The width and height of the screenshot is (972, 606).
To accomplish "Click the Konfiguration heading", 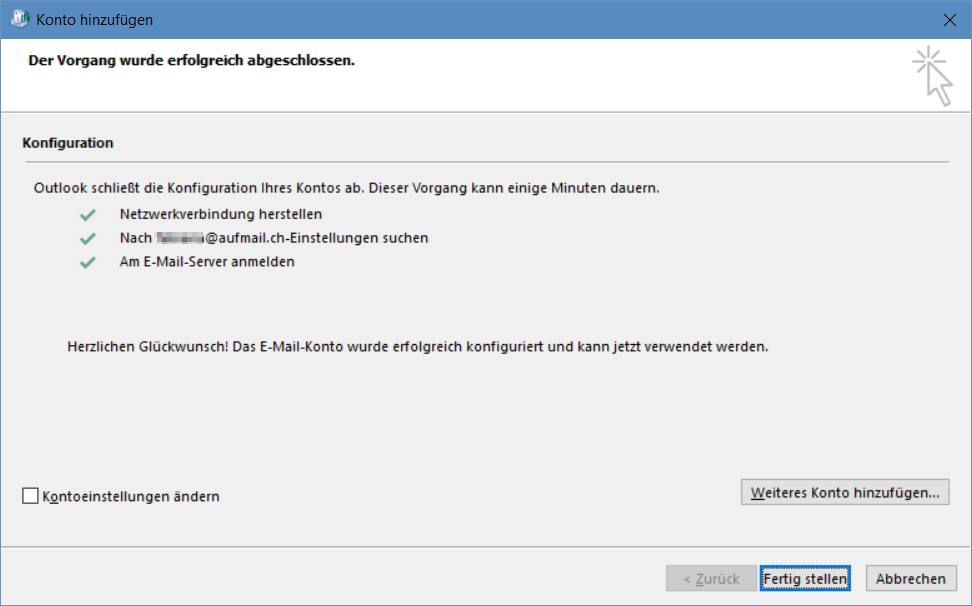I will point(68,143).
